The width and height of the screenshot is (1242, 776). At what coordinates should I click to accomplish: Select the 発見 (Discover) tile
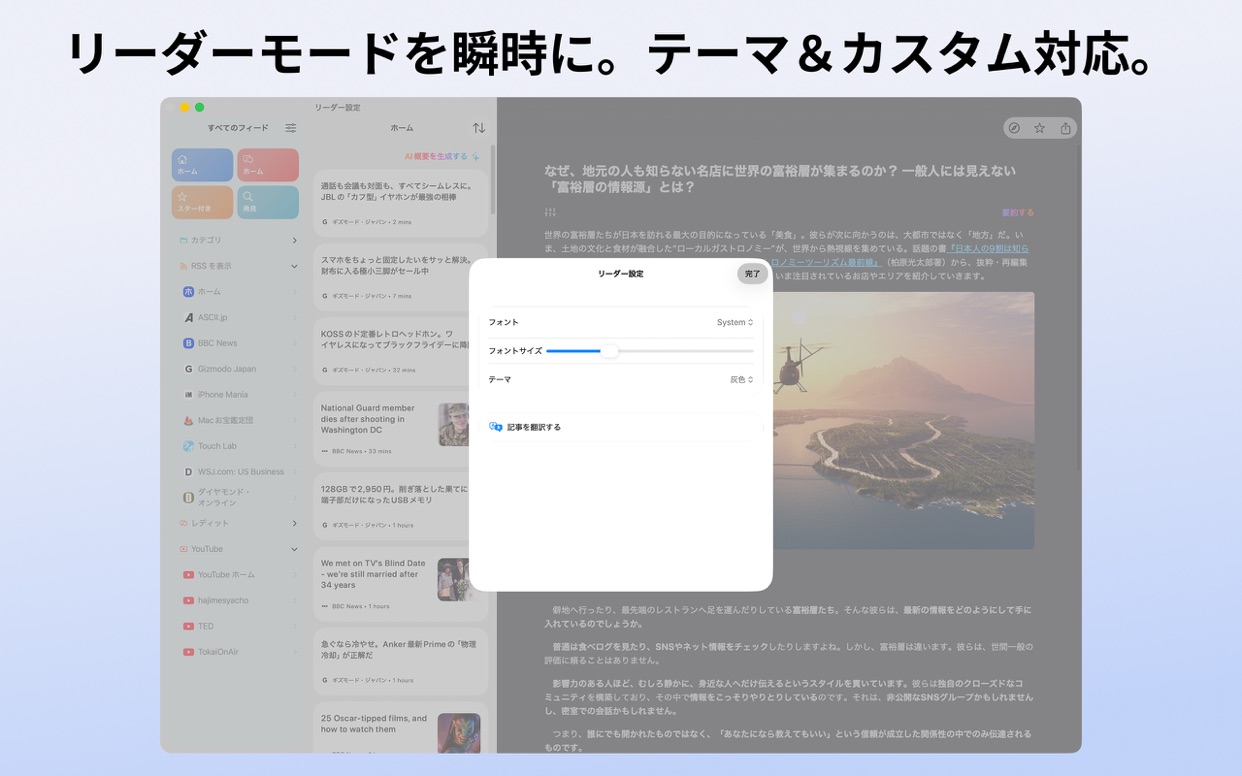268,200
